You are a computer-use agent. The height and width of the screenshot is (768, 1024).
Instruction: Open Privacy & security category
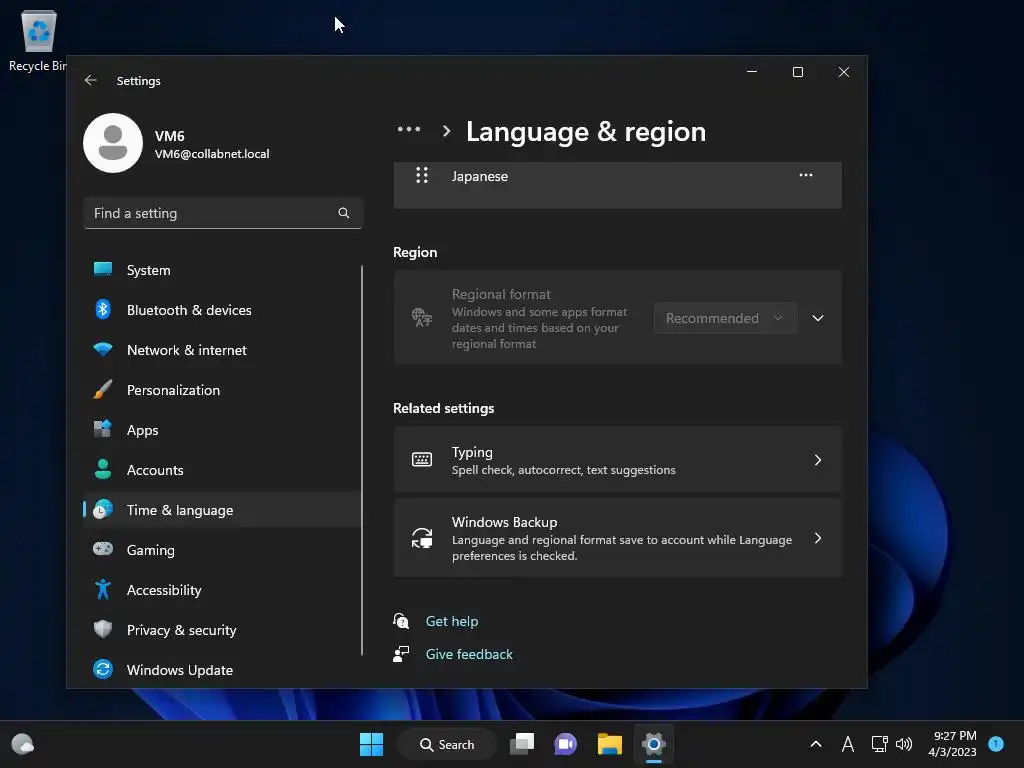(222, 630)
